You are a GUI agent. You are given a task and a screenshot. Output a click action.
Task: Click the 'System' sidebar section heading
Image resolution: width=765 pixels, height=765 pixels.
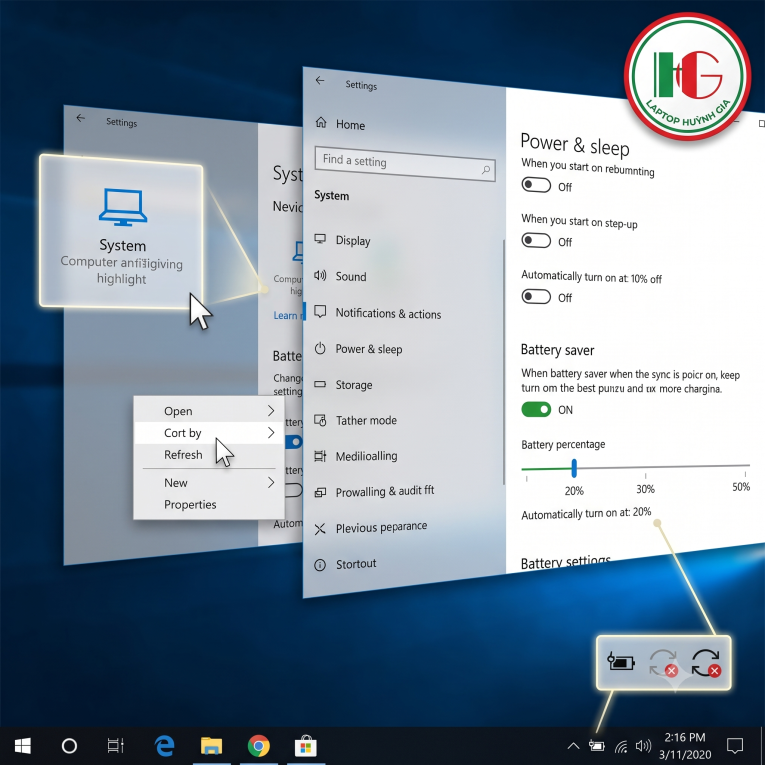[331, 195]
